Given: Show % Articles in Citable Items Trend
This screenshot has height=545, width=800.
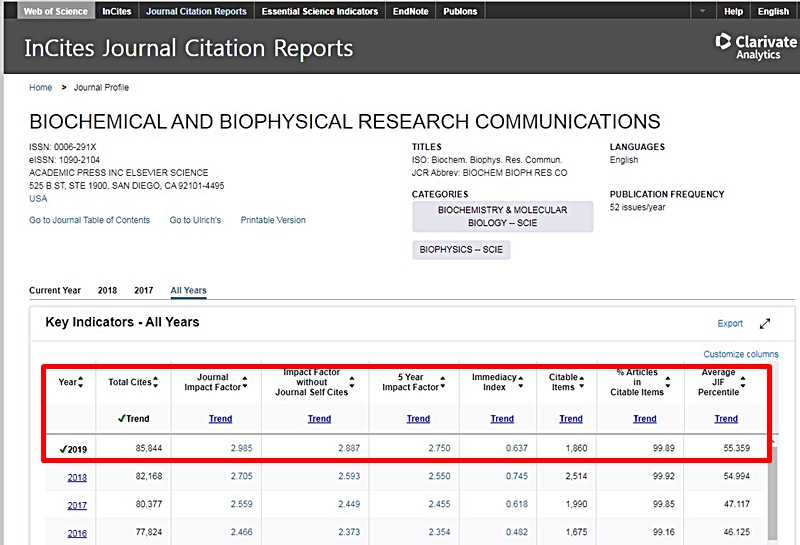Looking at the screenshot, I should pos(645,418).
